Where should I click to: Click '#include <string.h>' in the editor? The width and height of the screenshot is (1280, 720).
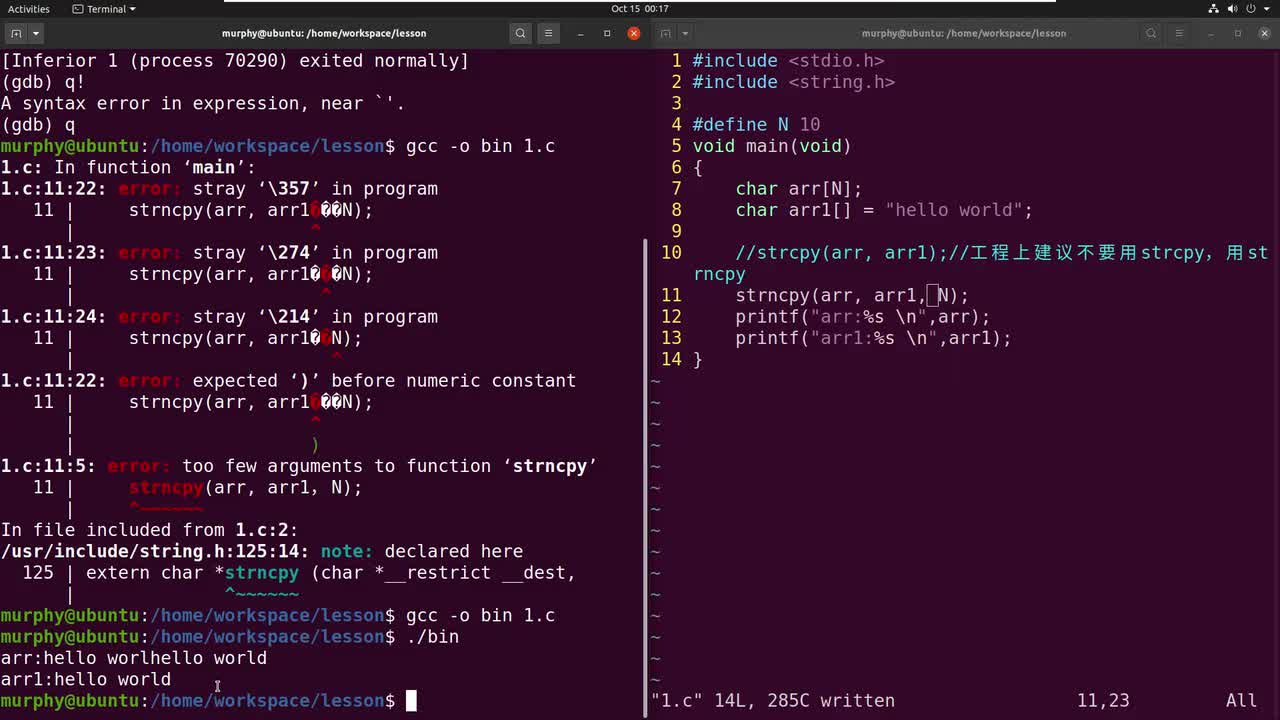tap(794, 82)
